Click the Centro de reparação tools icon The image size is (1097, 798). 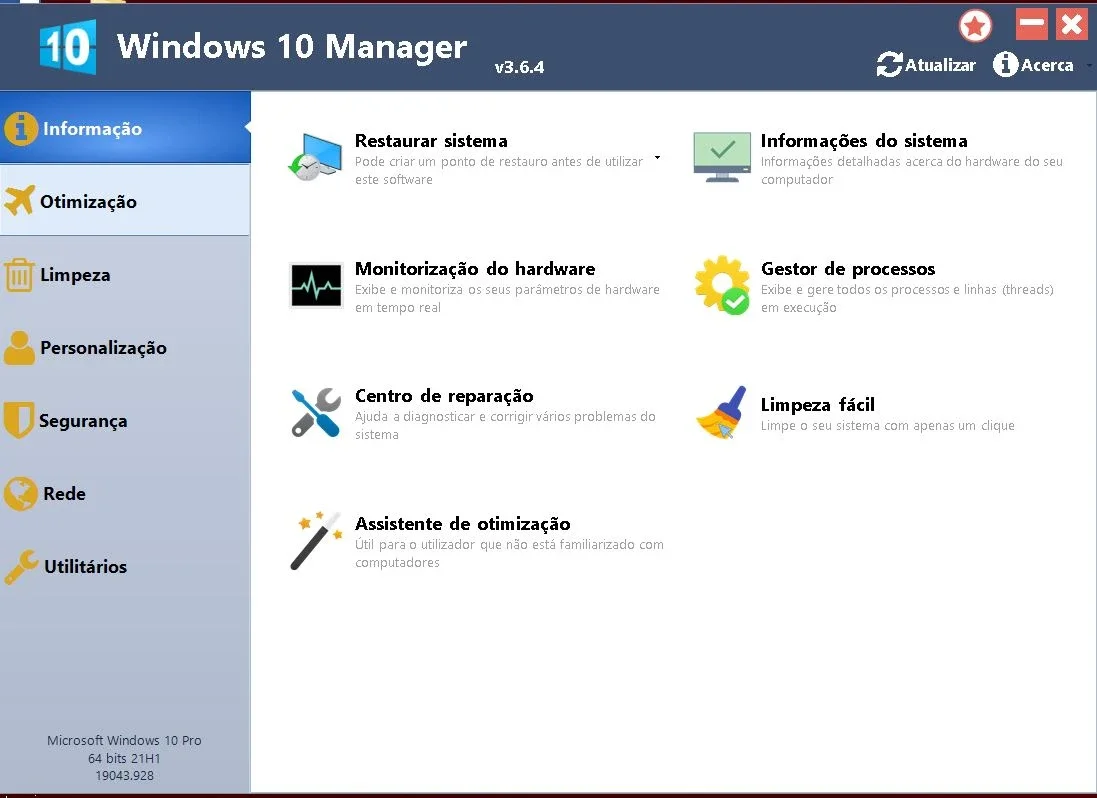pyautogui.click(x=316, y=413)
